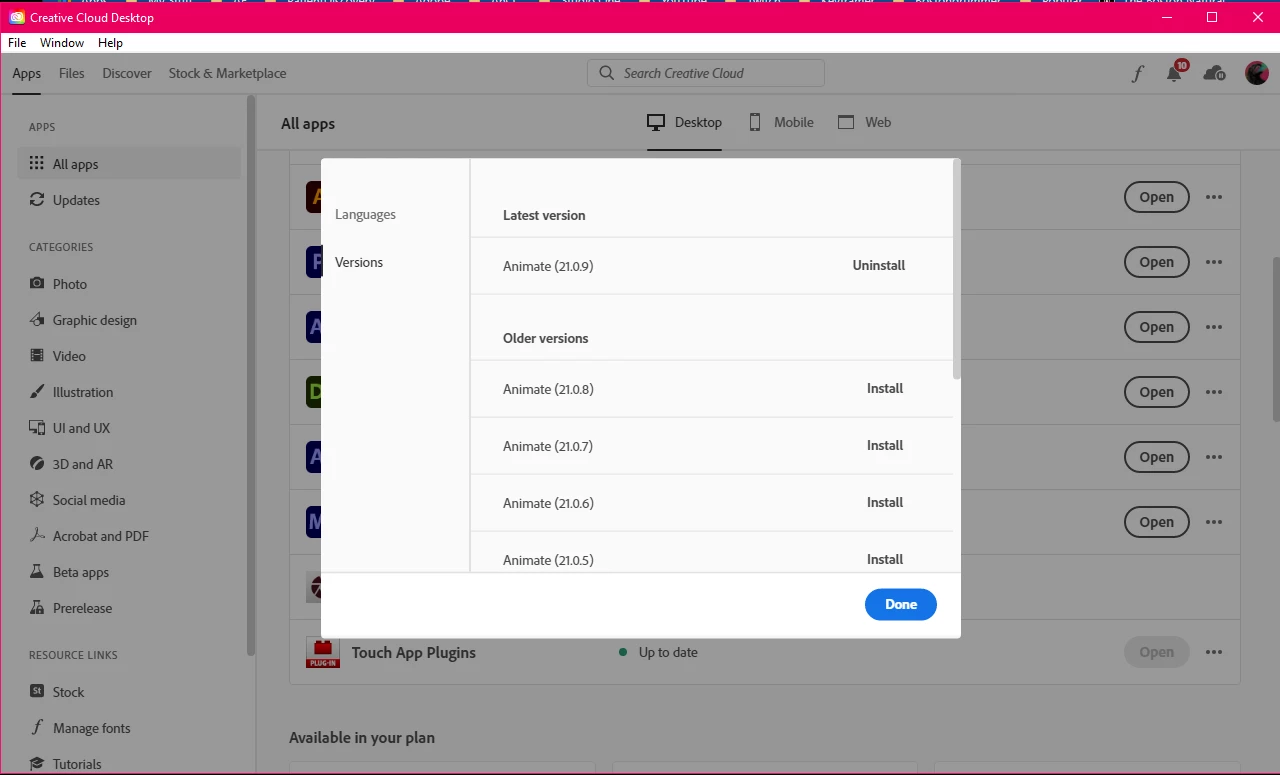
Task: Click the Updates refresh icon
Action: click(x=37, y=200)
